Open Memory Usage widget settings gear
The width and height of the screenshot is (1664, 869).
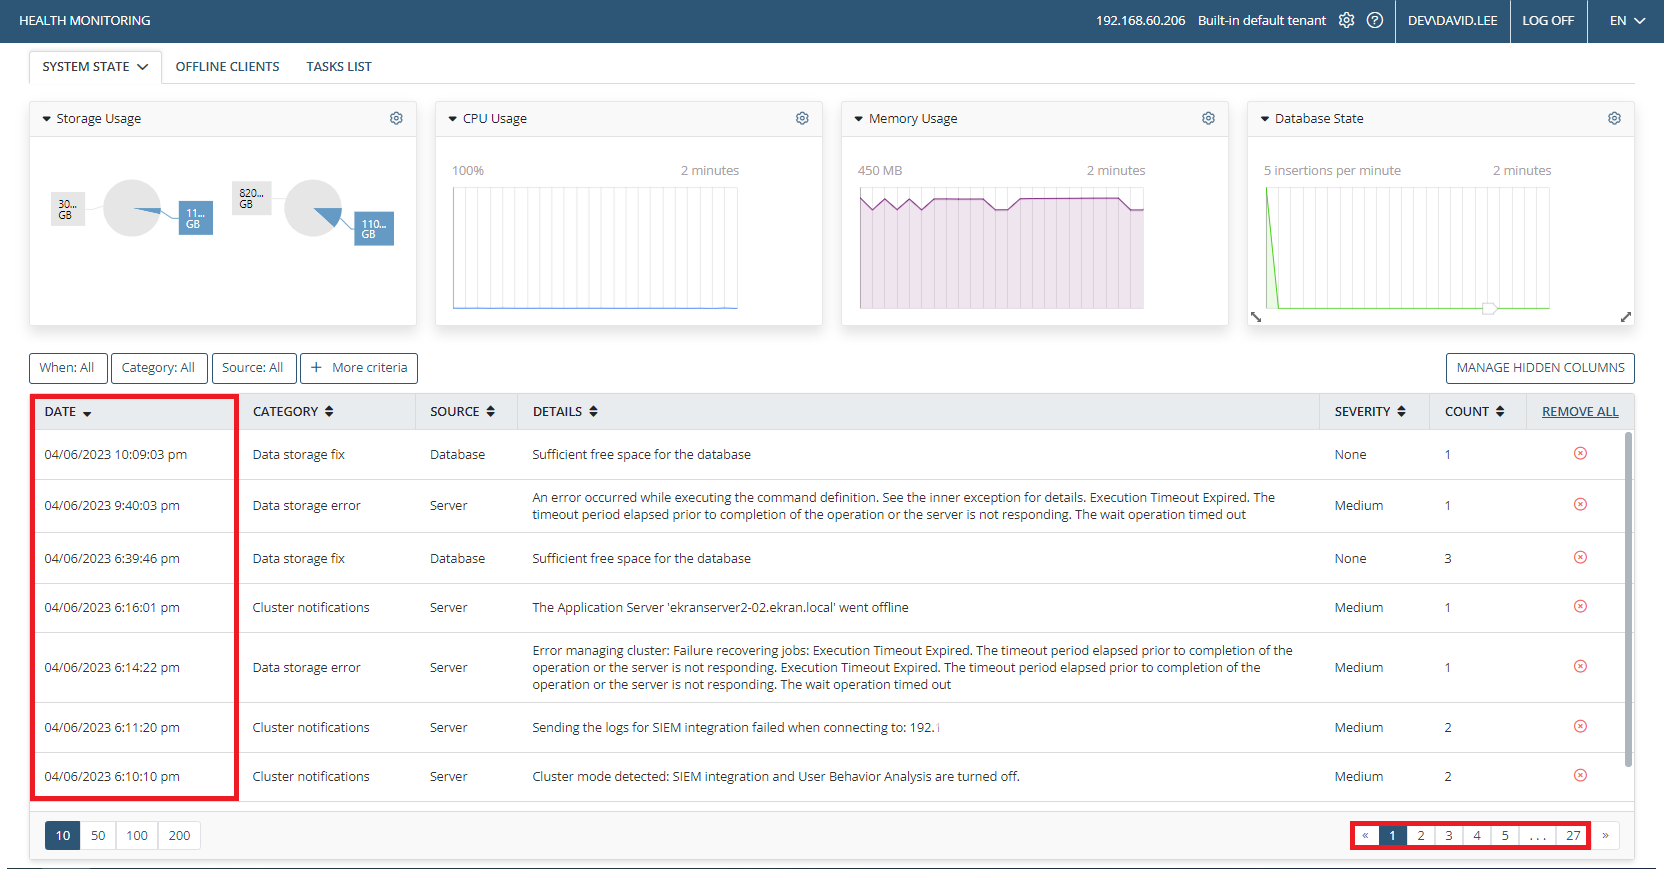click(1208, 118)
